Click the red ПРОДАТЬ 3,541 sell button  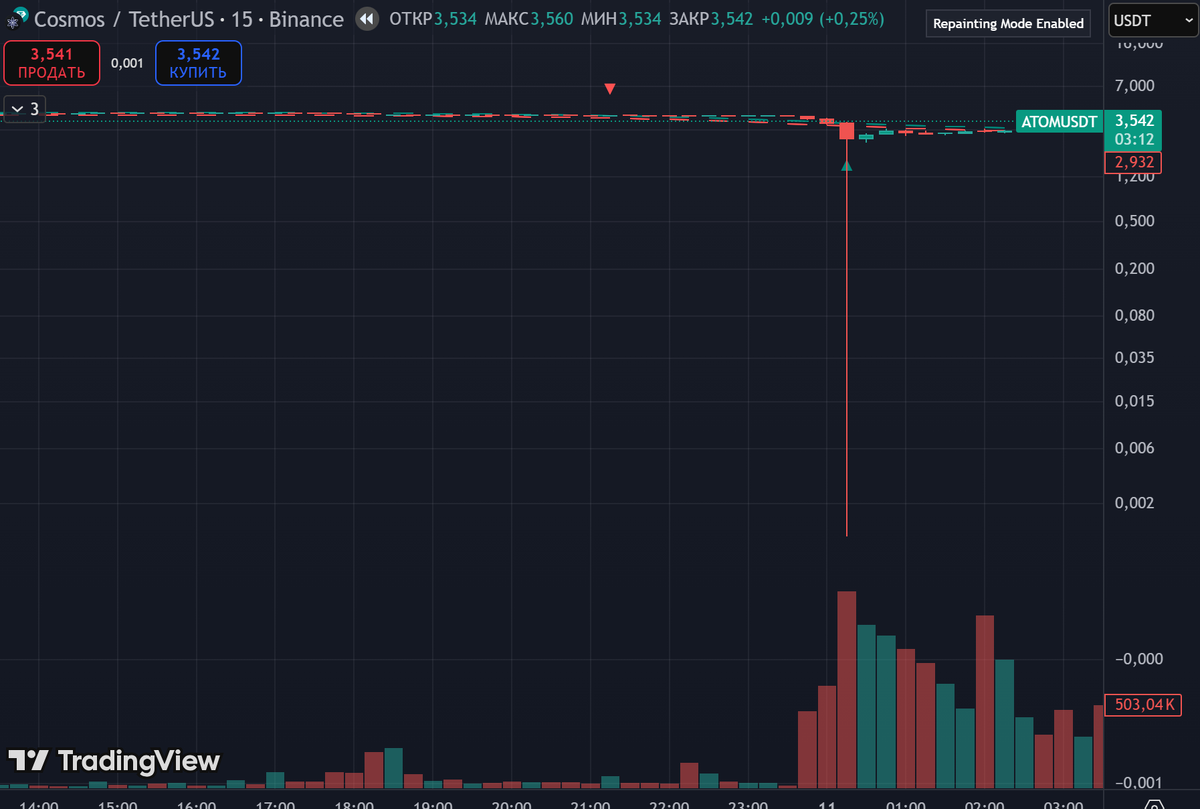pos(51,63)
